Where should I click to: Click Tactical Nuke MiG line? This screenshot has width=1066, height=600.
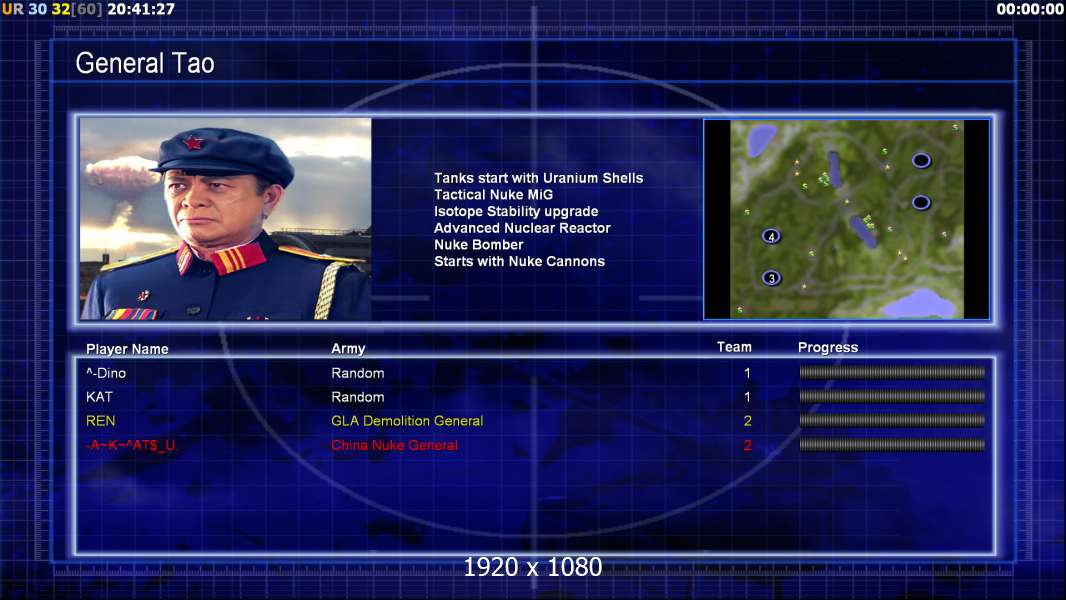point(494,194)
